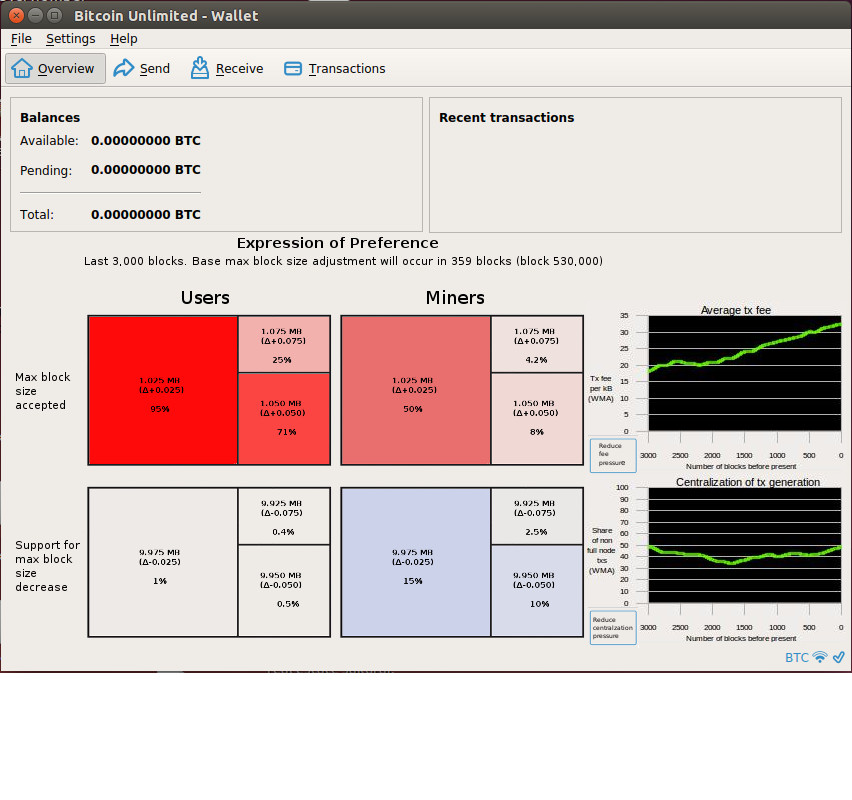The height and width of the screenshot is (800, 852).
Task: Open the Help menu
Action: (123, 39)
